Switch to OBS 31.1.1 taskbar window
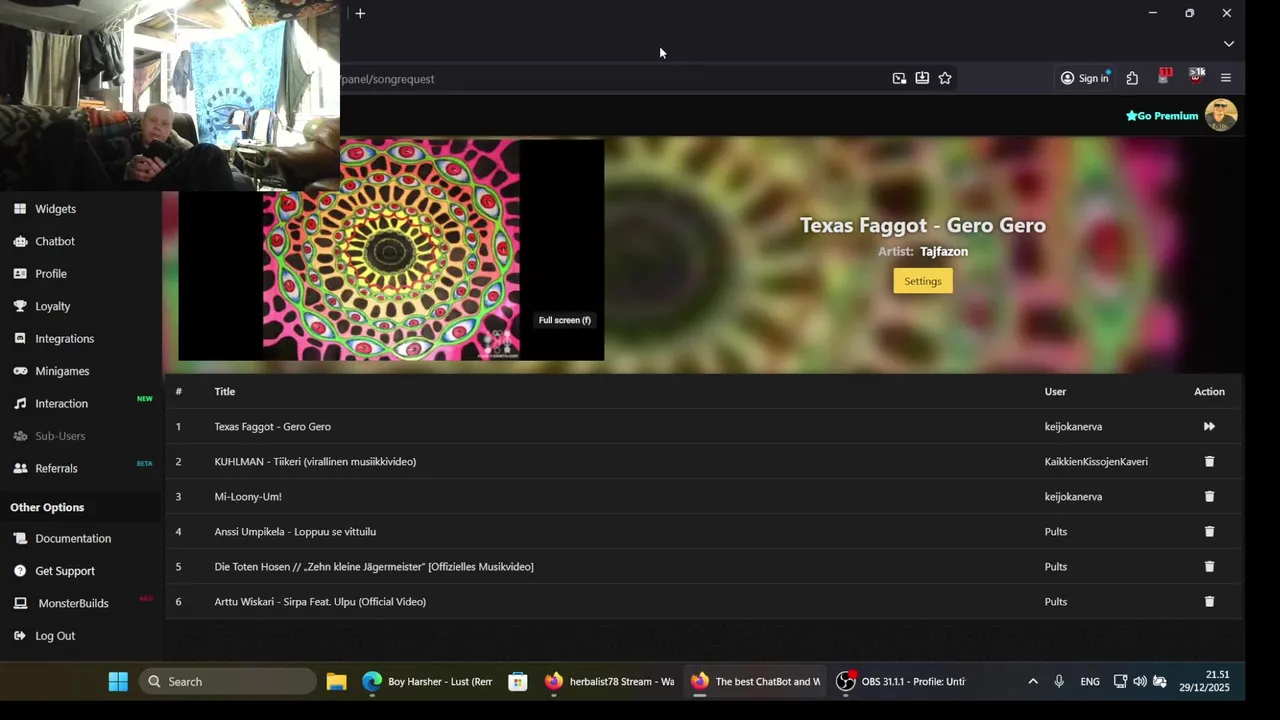Viewport: 1280px width, 720px height. pos(902,682)
